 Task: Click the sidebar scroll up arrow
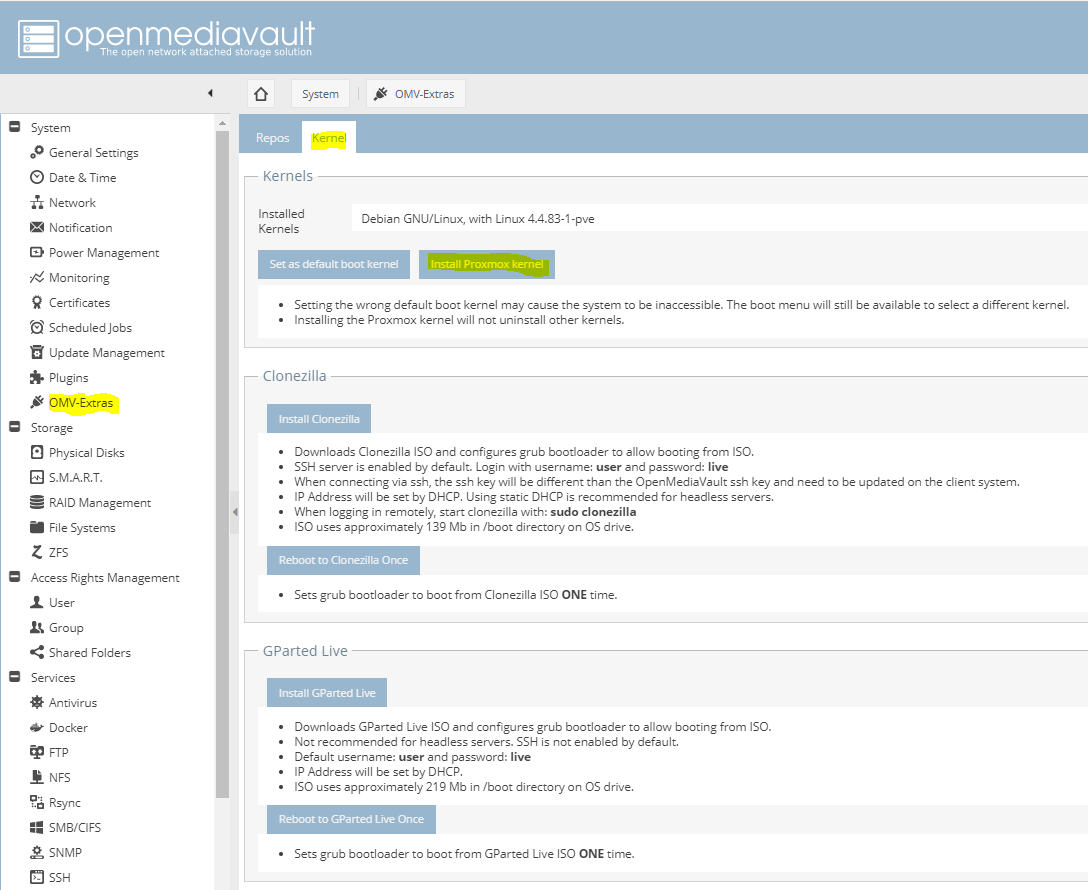tap(222, 123)
